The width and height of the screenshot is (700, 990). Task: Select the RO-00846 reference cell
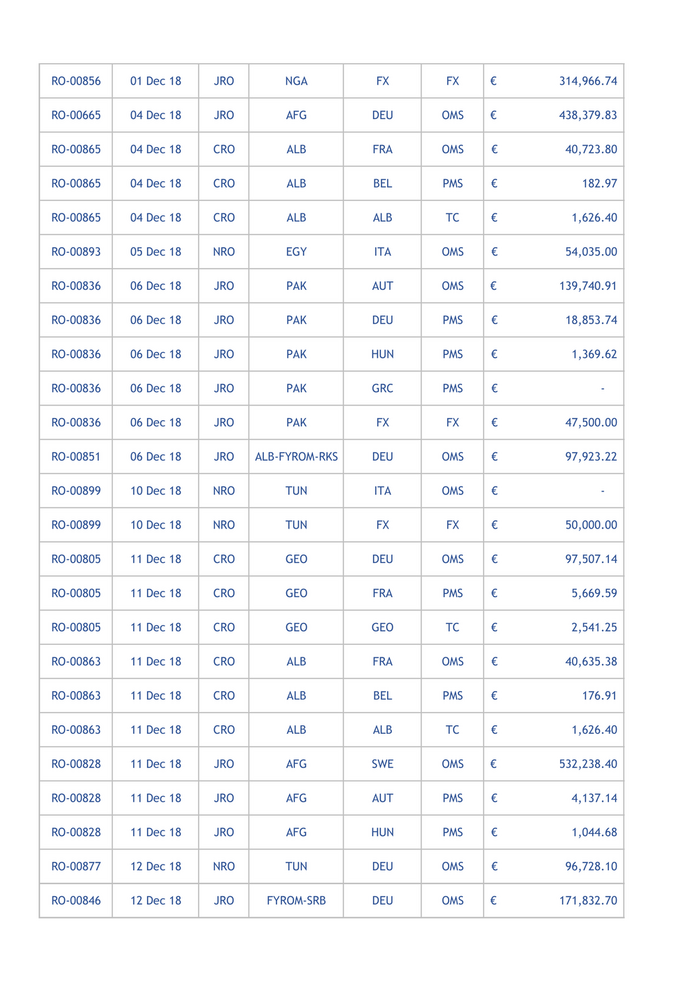click(x=76, y=900)
